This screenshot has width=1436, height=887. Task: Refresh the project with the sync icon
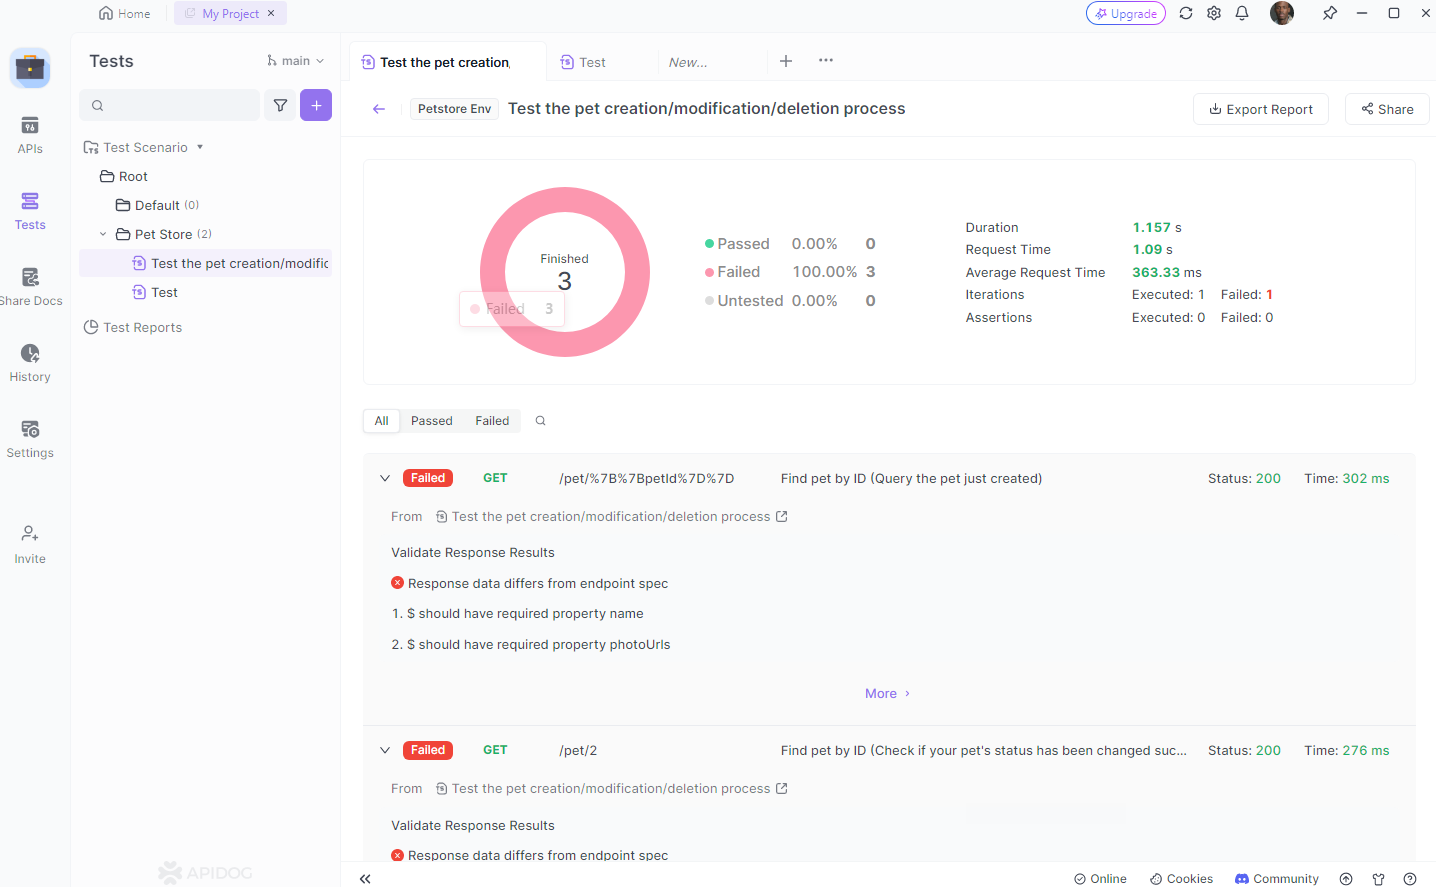(1186, 13)
